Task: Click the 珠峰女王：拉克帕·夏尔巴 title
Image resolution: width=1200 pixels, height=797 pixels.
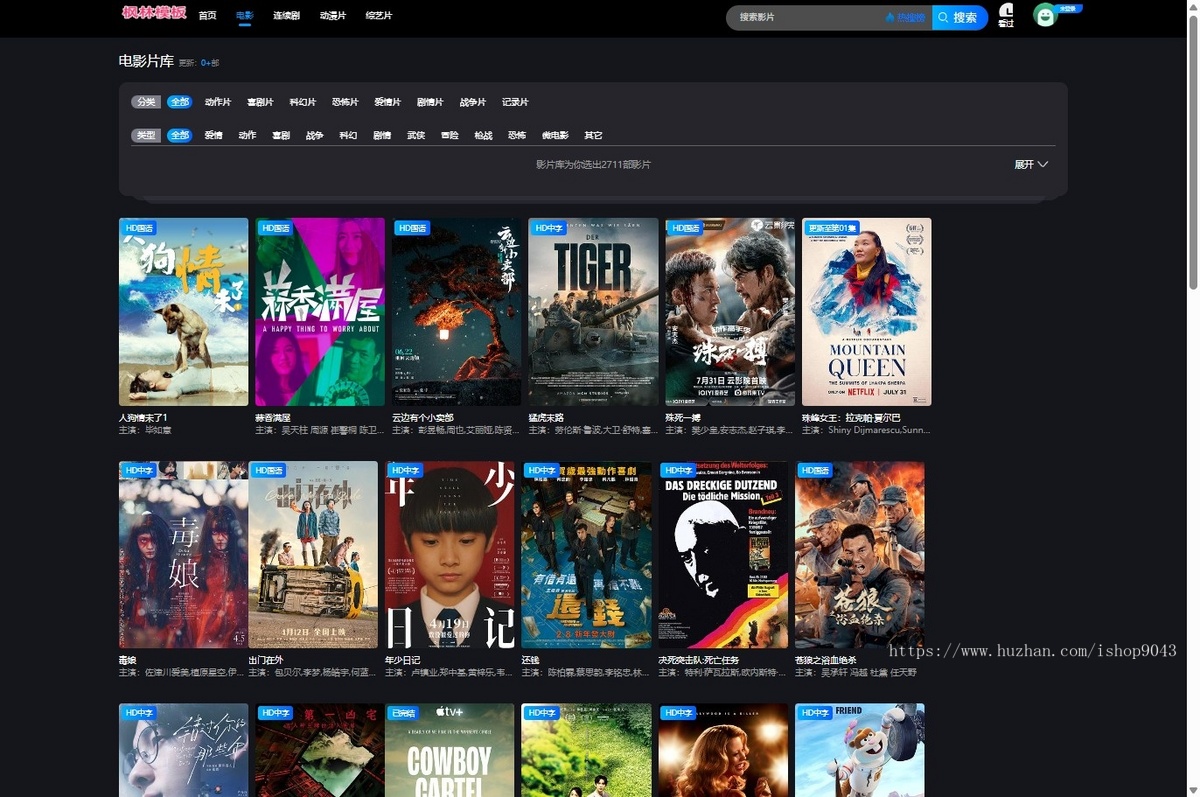Action: coord(851,417)
